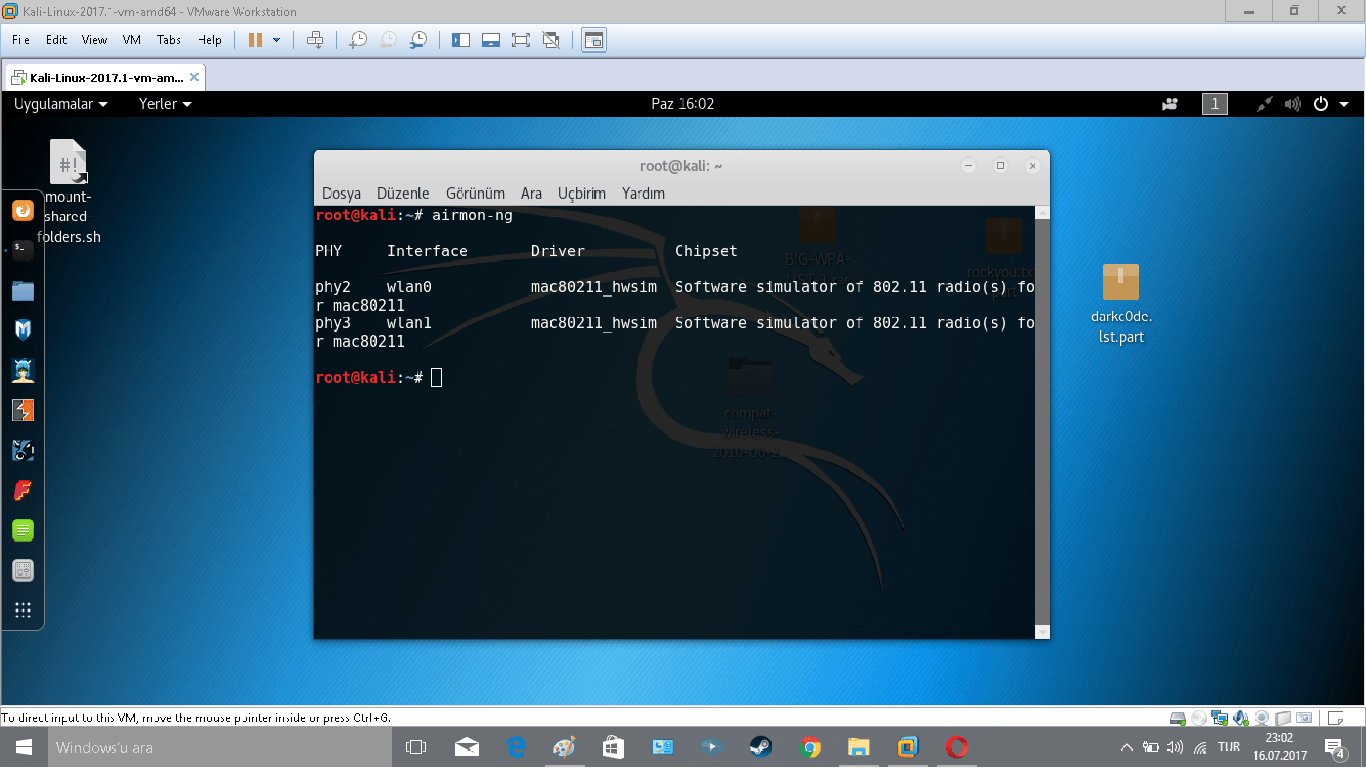Open the VMware Tabs menu
Viewport: 1366px width, 768px height.
[169, 40]
